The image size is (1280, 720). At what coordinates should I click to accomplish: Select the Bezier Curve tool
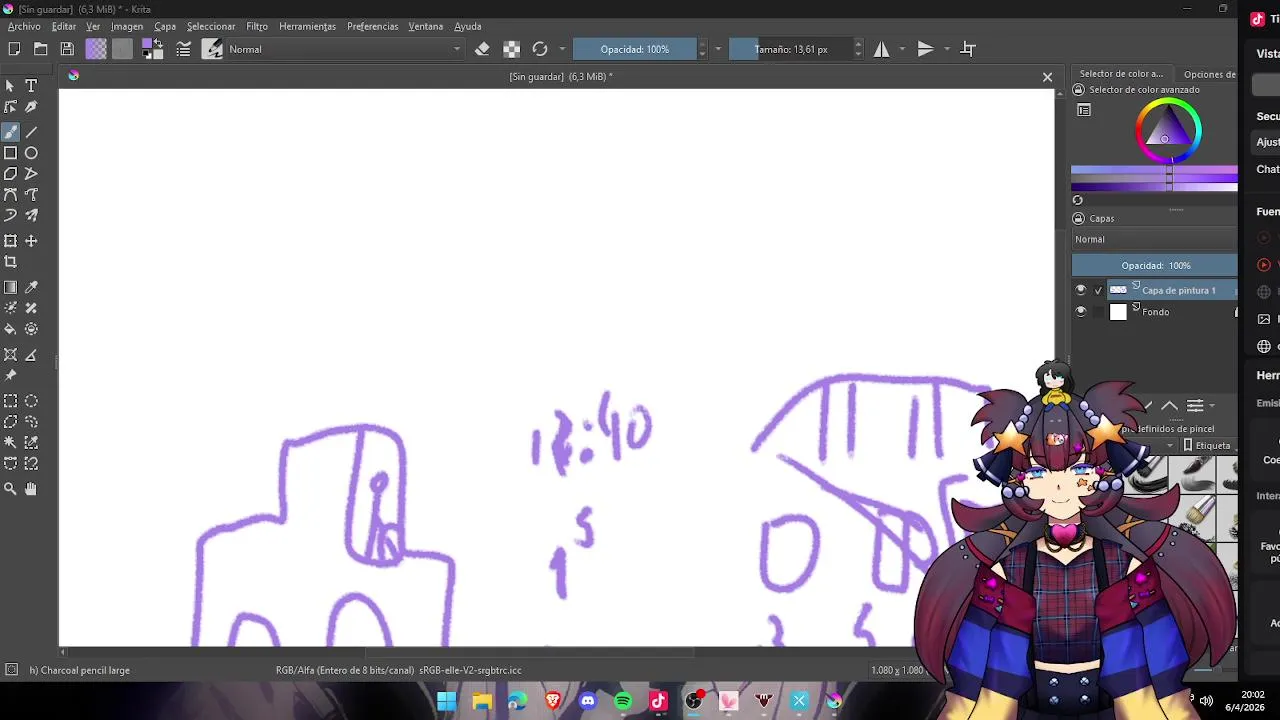(10, 195)
